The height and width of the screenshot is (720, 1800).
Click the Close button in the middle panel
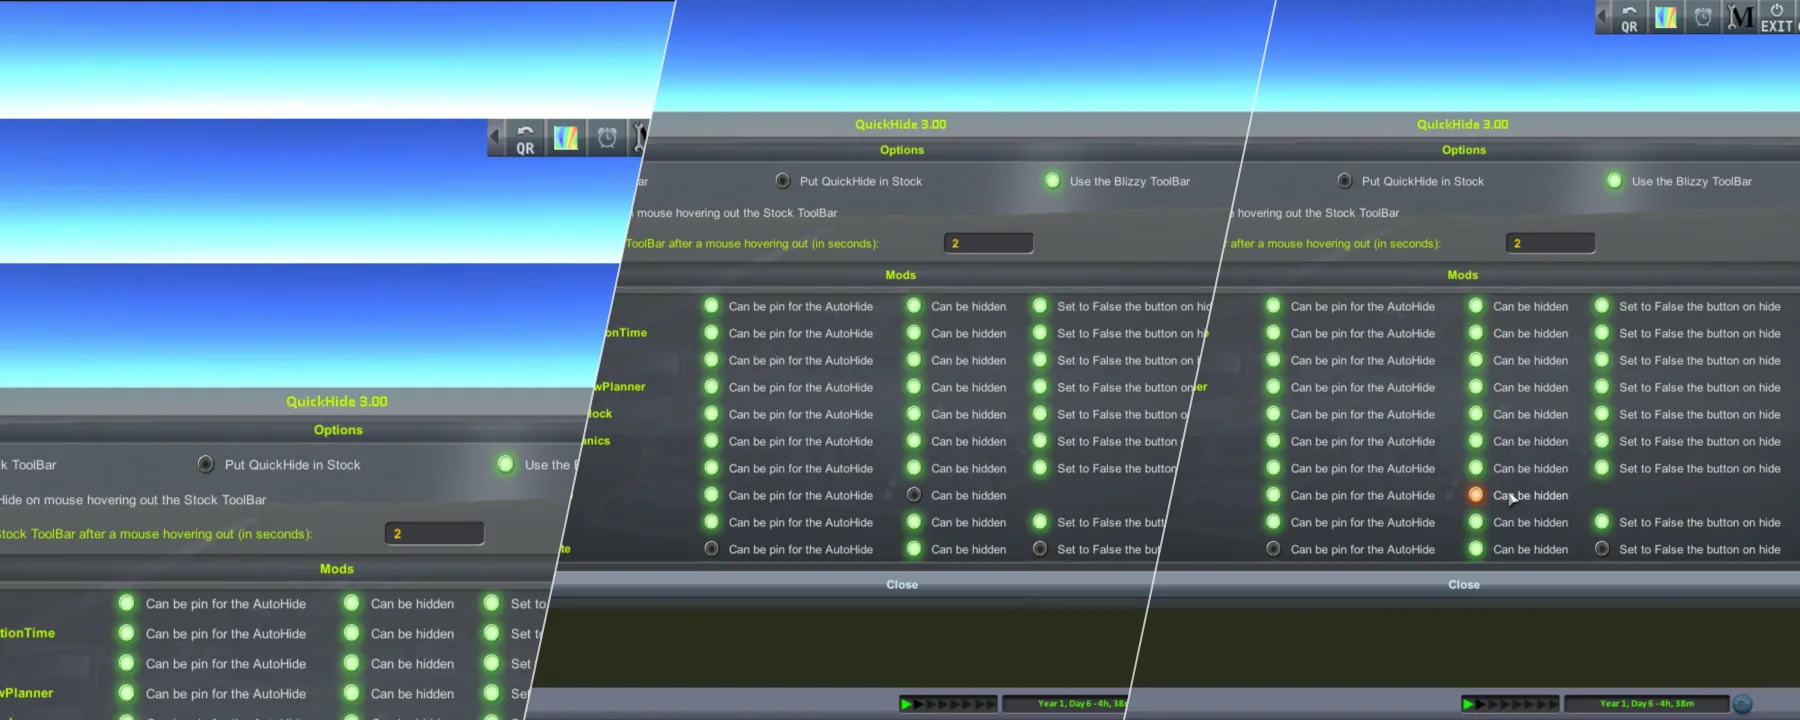(x=902, y=585)
